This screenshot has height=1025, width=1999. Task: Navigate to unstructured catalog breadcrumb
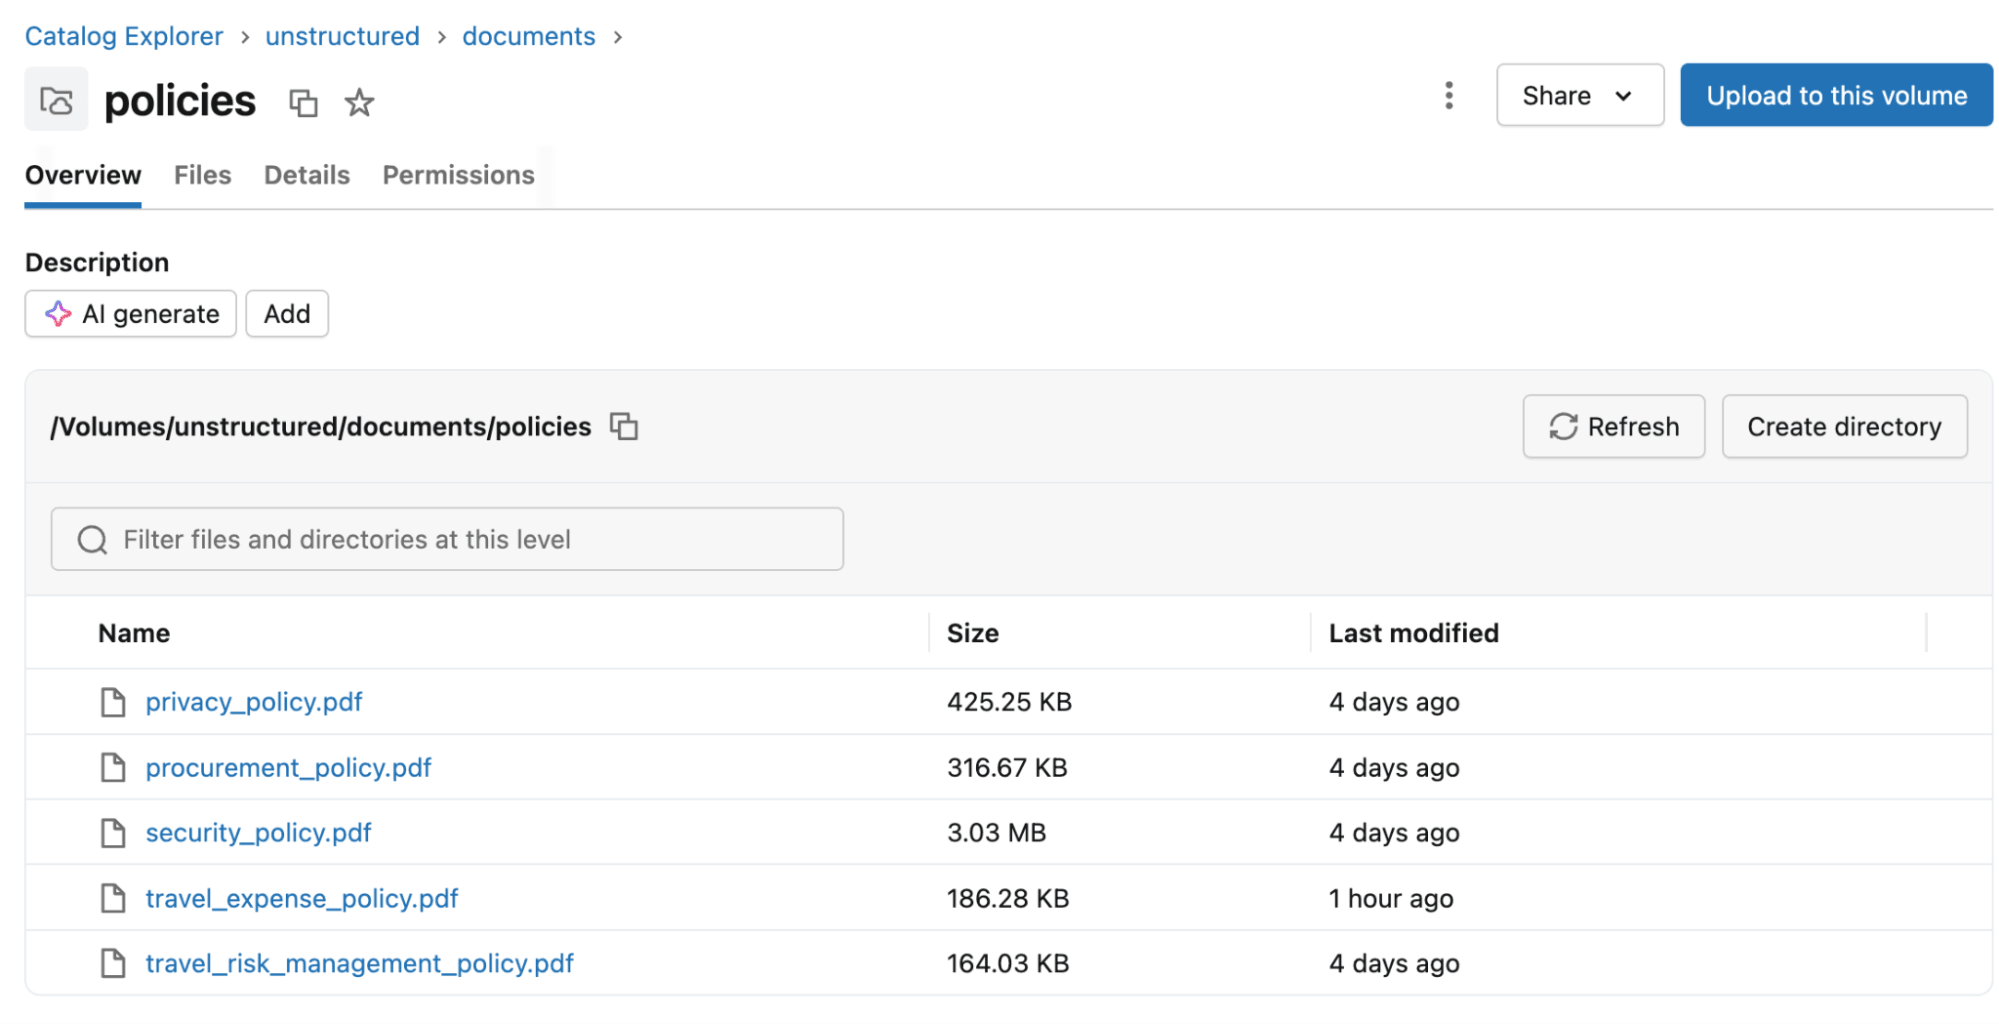point(342,36)
